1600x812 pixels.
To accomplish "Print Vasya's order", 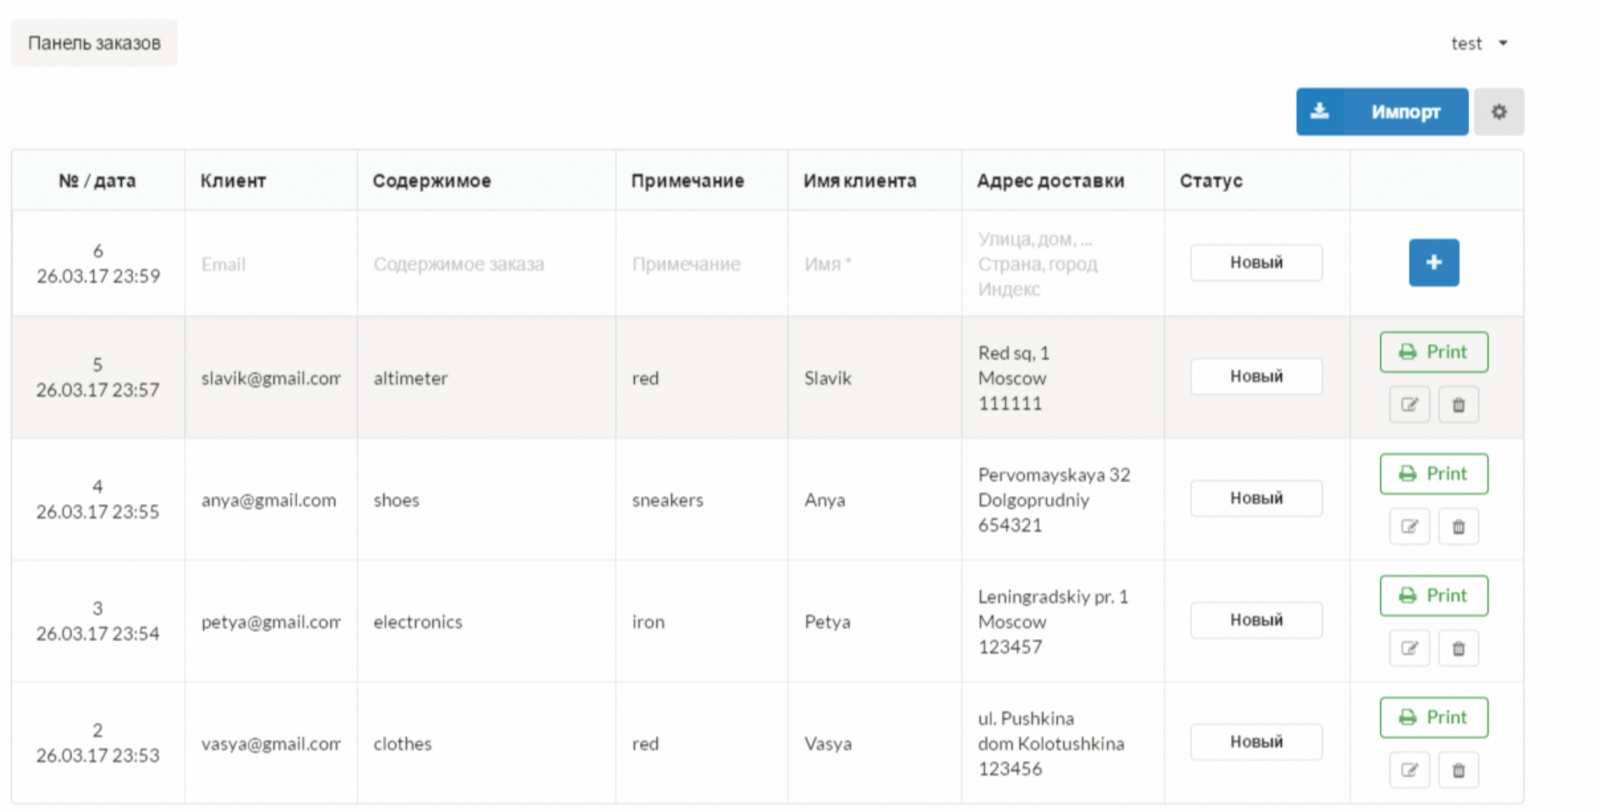I will [x=1433, y=718].
